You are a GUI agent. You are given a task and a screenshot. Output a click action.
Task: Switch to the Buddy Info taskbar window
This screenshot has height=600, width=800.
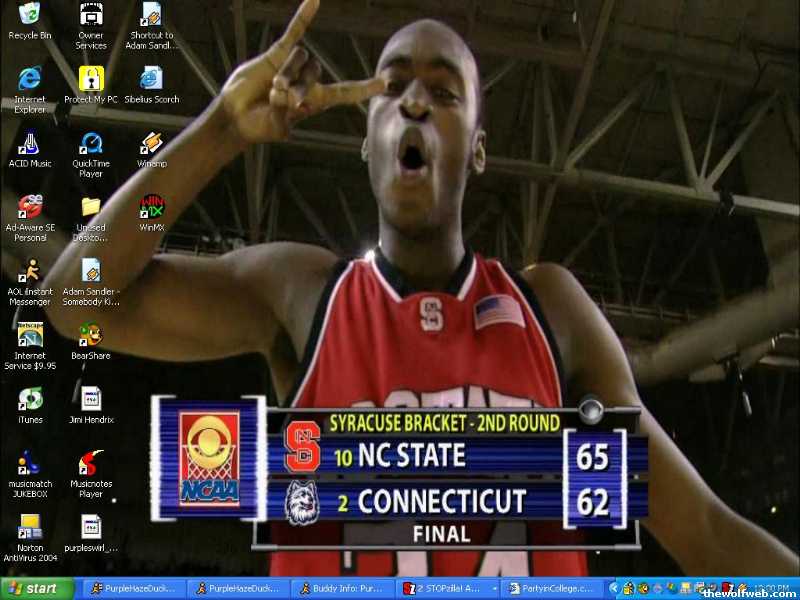click(x=340, y=588)
